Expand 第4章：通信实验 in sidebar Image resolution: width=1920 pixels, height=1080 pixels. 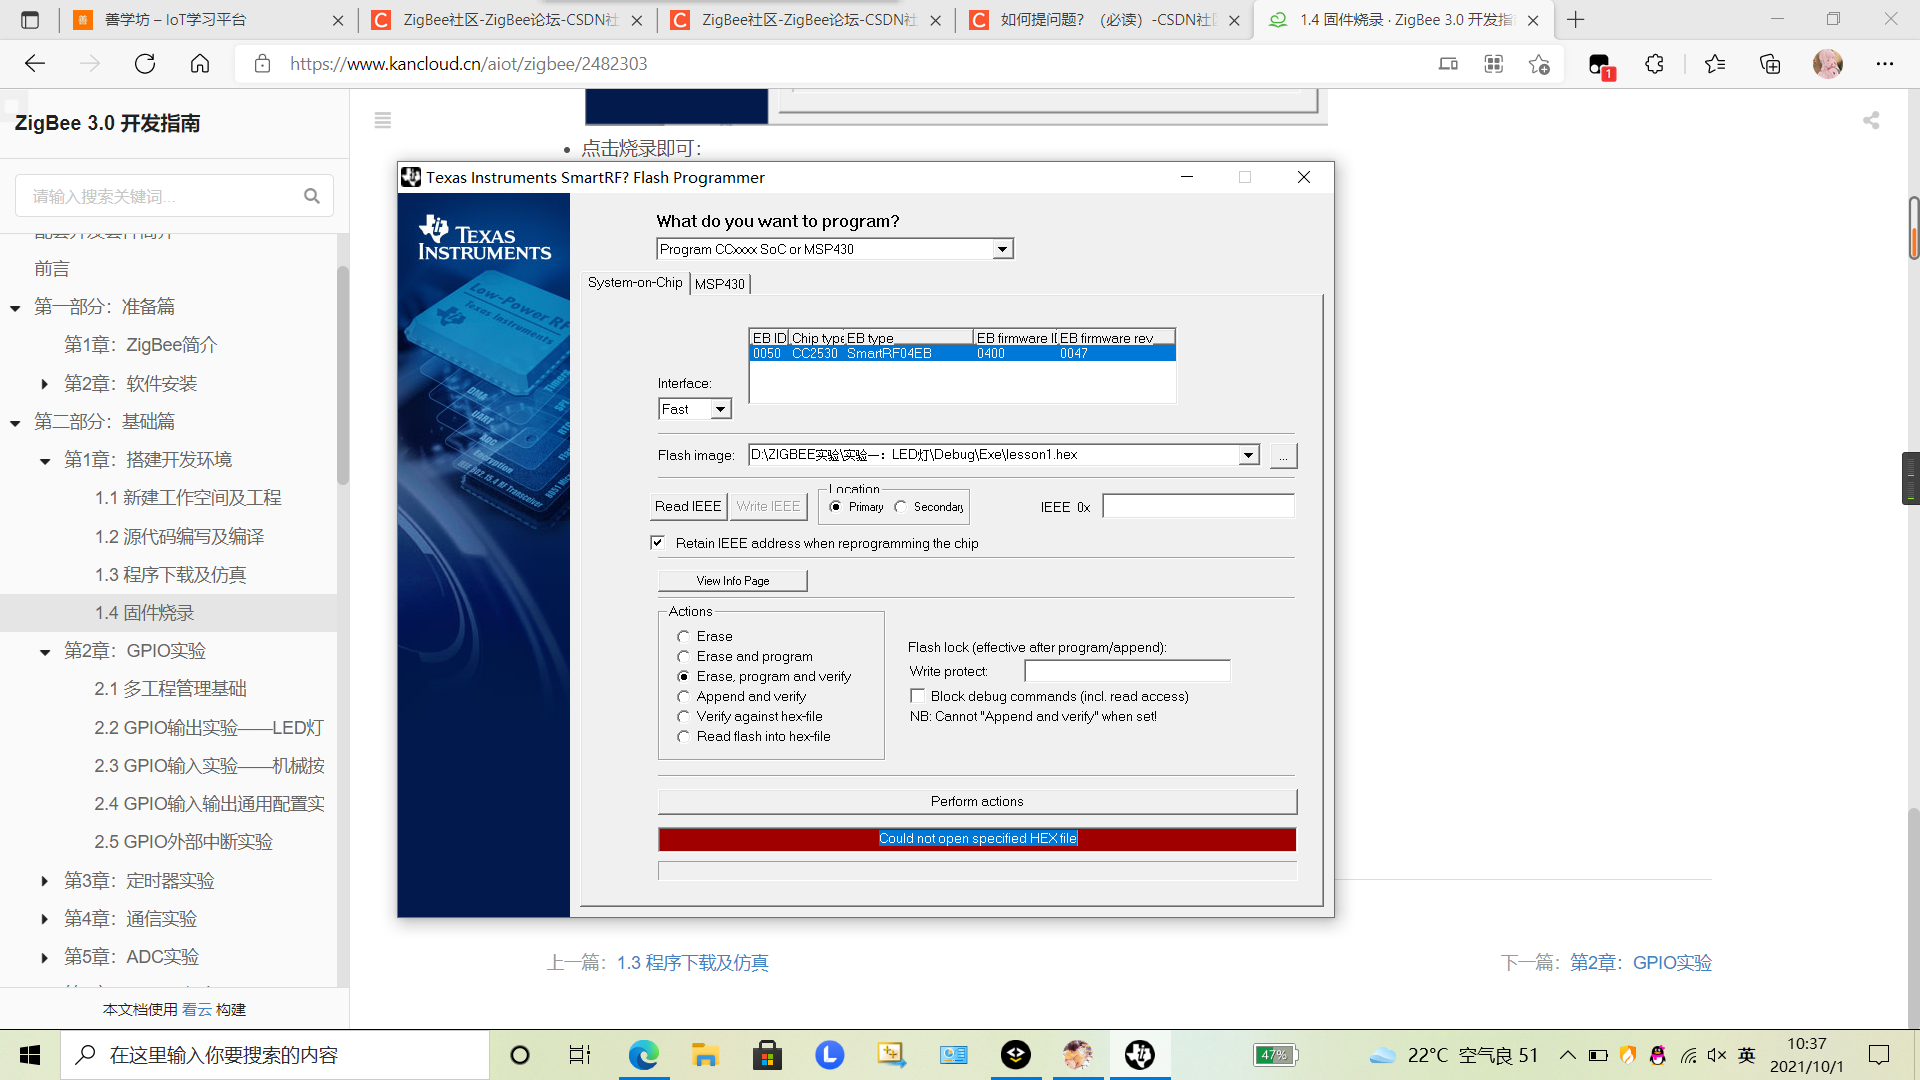tap(45, 919)
